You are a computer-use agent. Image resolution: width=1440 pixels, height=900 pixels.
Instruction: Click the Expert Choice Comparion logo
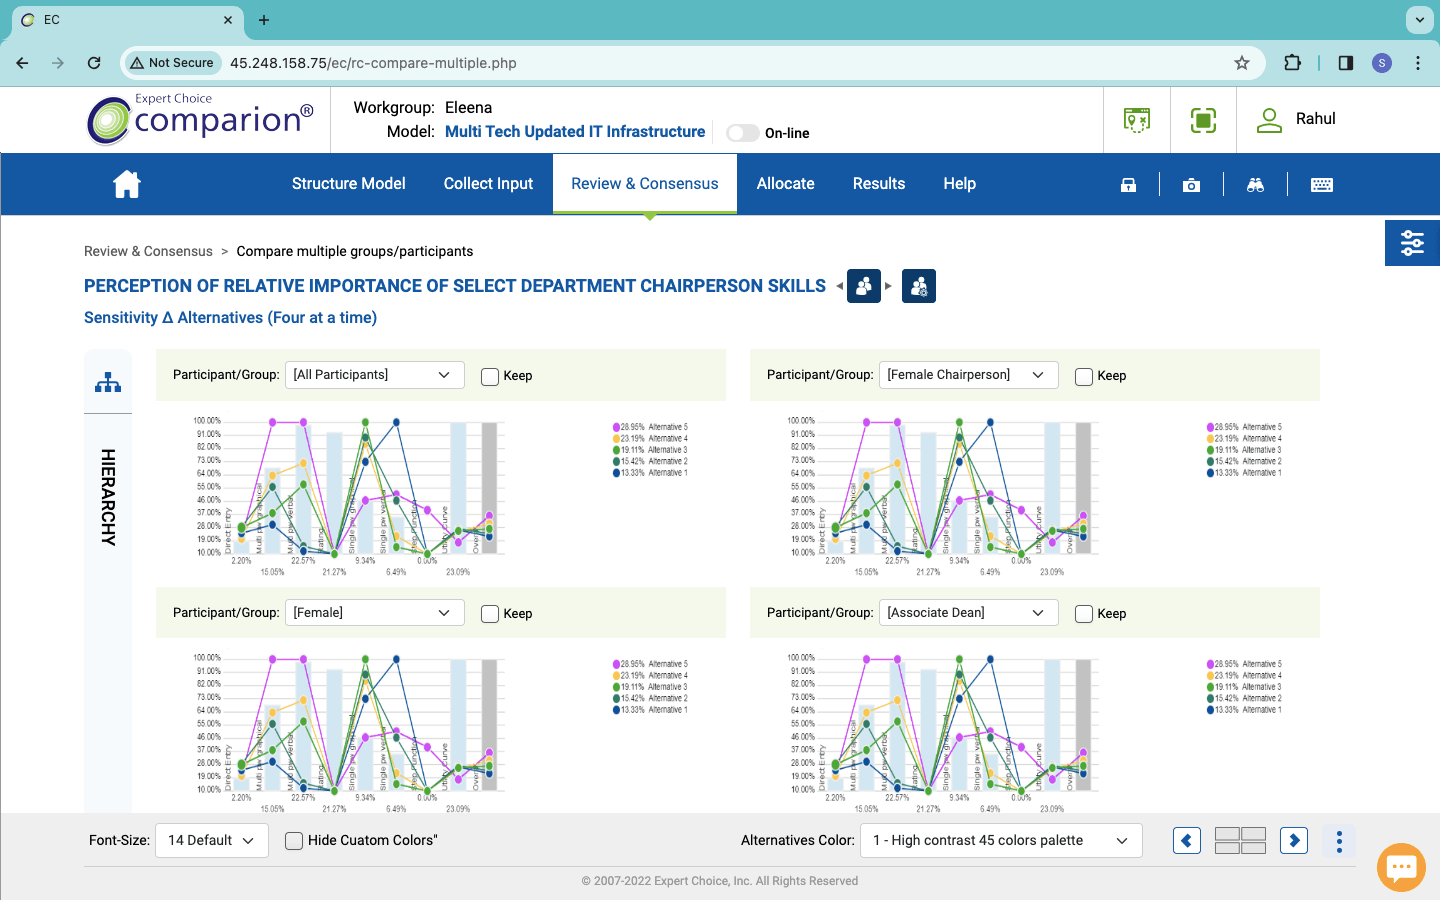pyautogui.click(x=200, y=120)
